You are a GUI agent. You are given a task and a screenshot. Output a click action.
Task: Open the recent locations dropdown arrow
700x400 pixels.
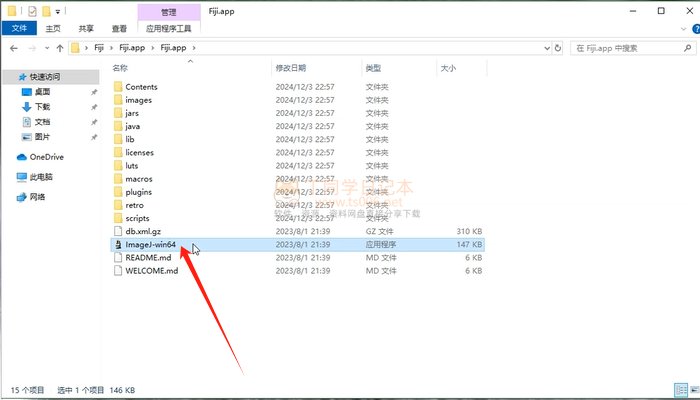46,48
